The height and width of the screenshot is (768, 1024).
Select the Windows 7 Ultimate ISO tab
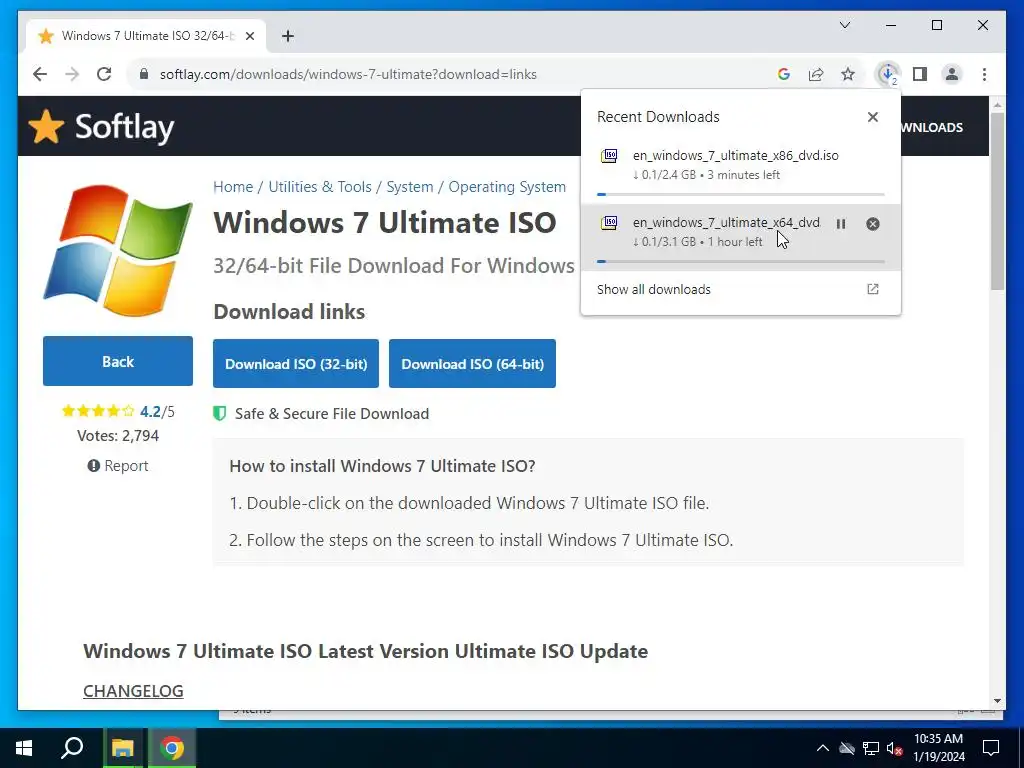[146, 36]
